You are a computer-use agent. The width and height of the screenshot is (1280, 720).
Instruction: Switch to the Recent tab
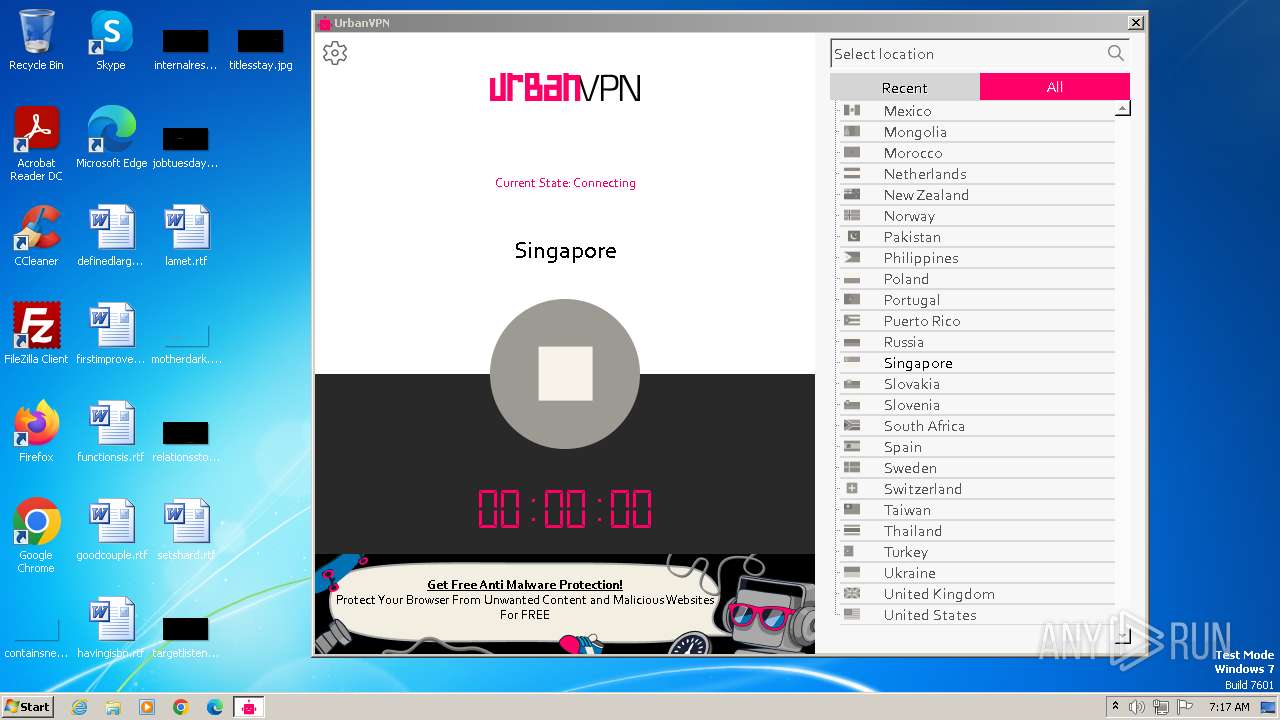(x=905, y=87)
